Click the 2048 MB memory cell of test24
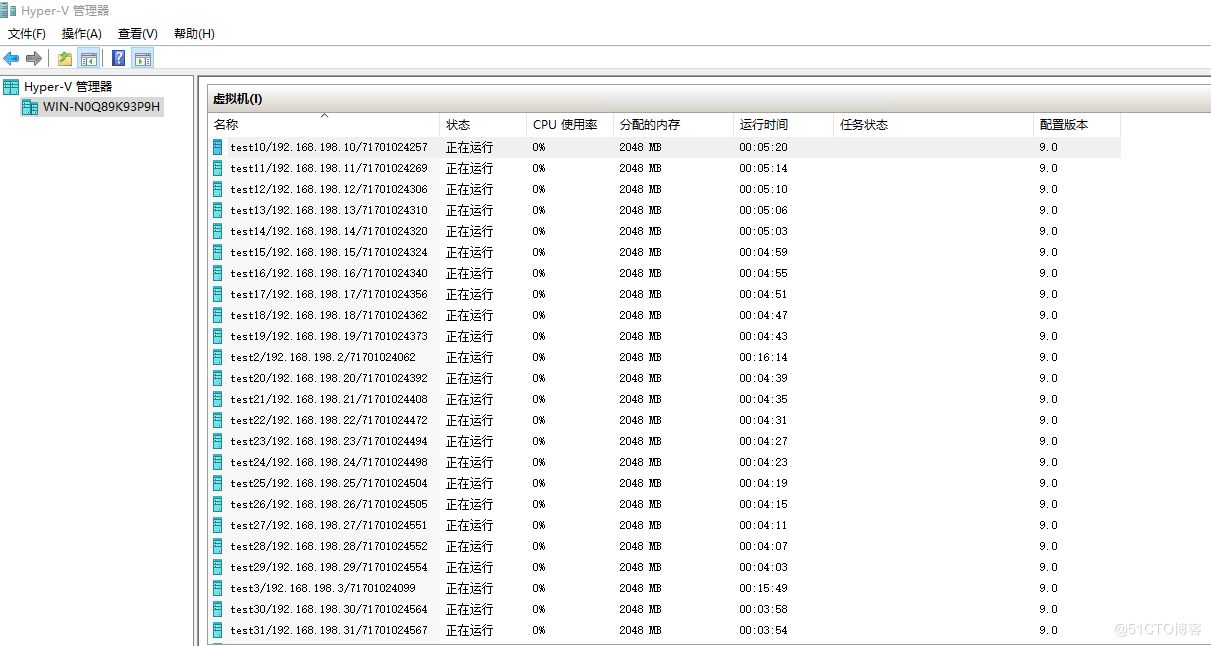 tap(640, 462)
